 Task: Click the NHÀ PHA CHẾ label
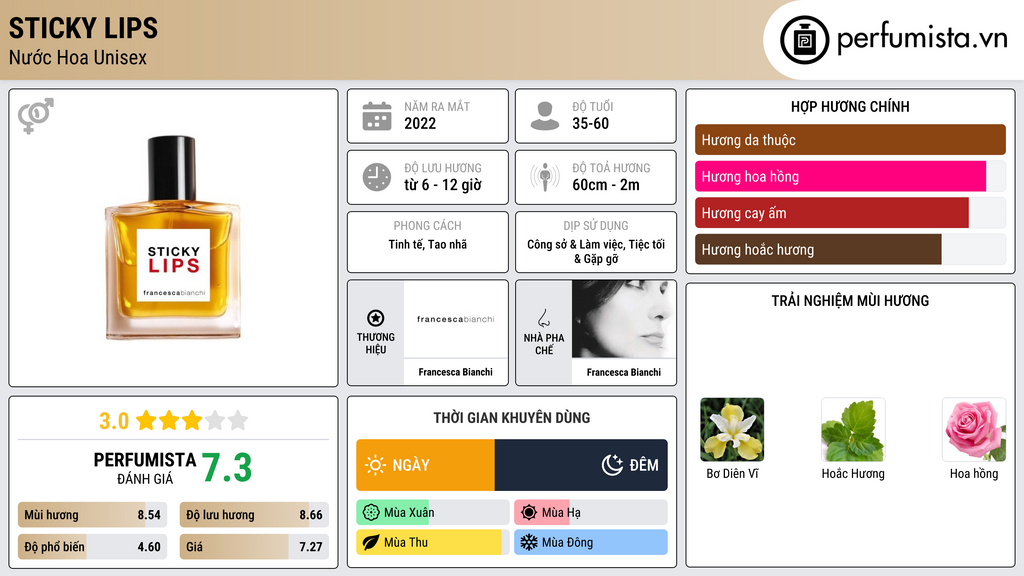[543, 344]
